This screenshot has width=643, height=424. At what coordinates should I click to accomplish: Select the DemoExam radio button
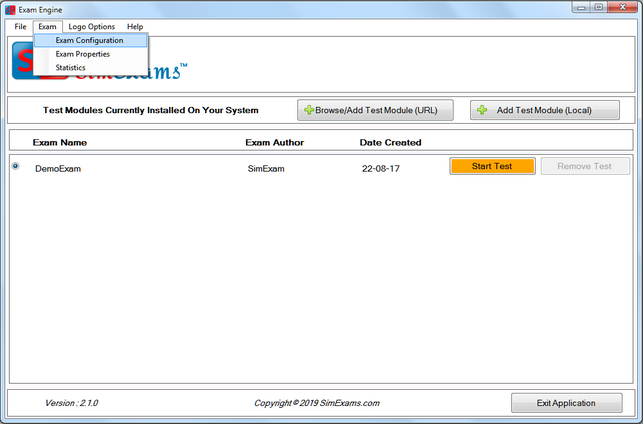[x=16, y=166]
